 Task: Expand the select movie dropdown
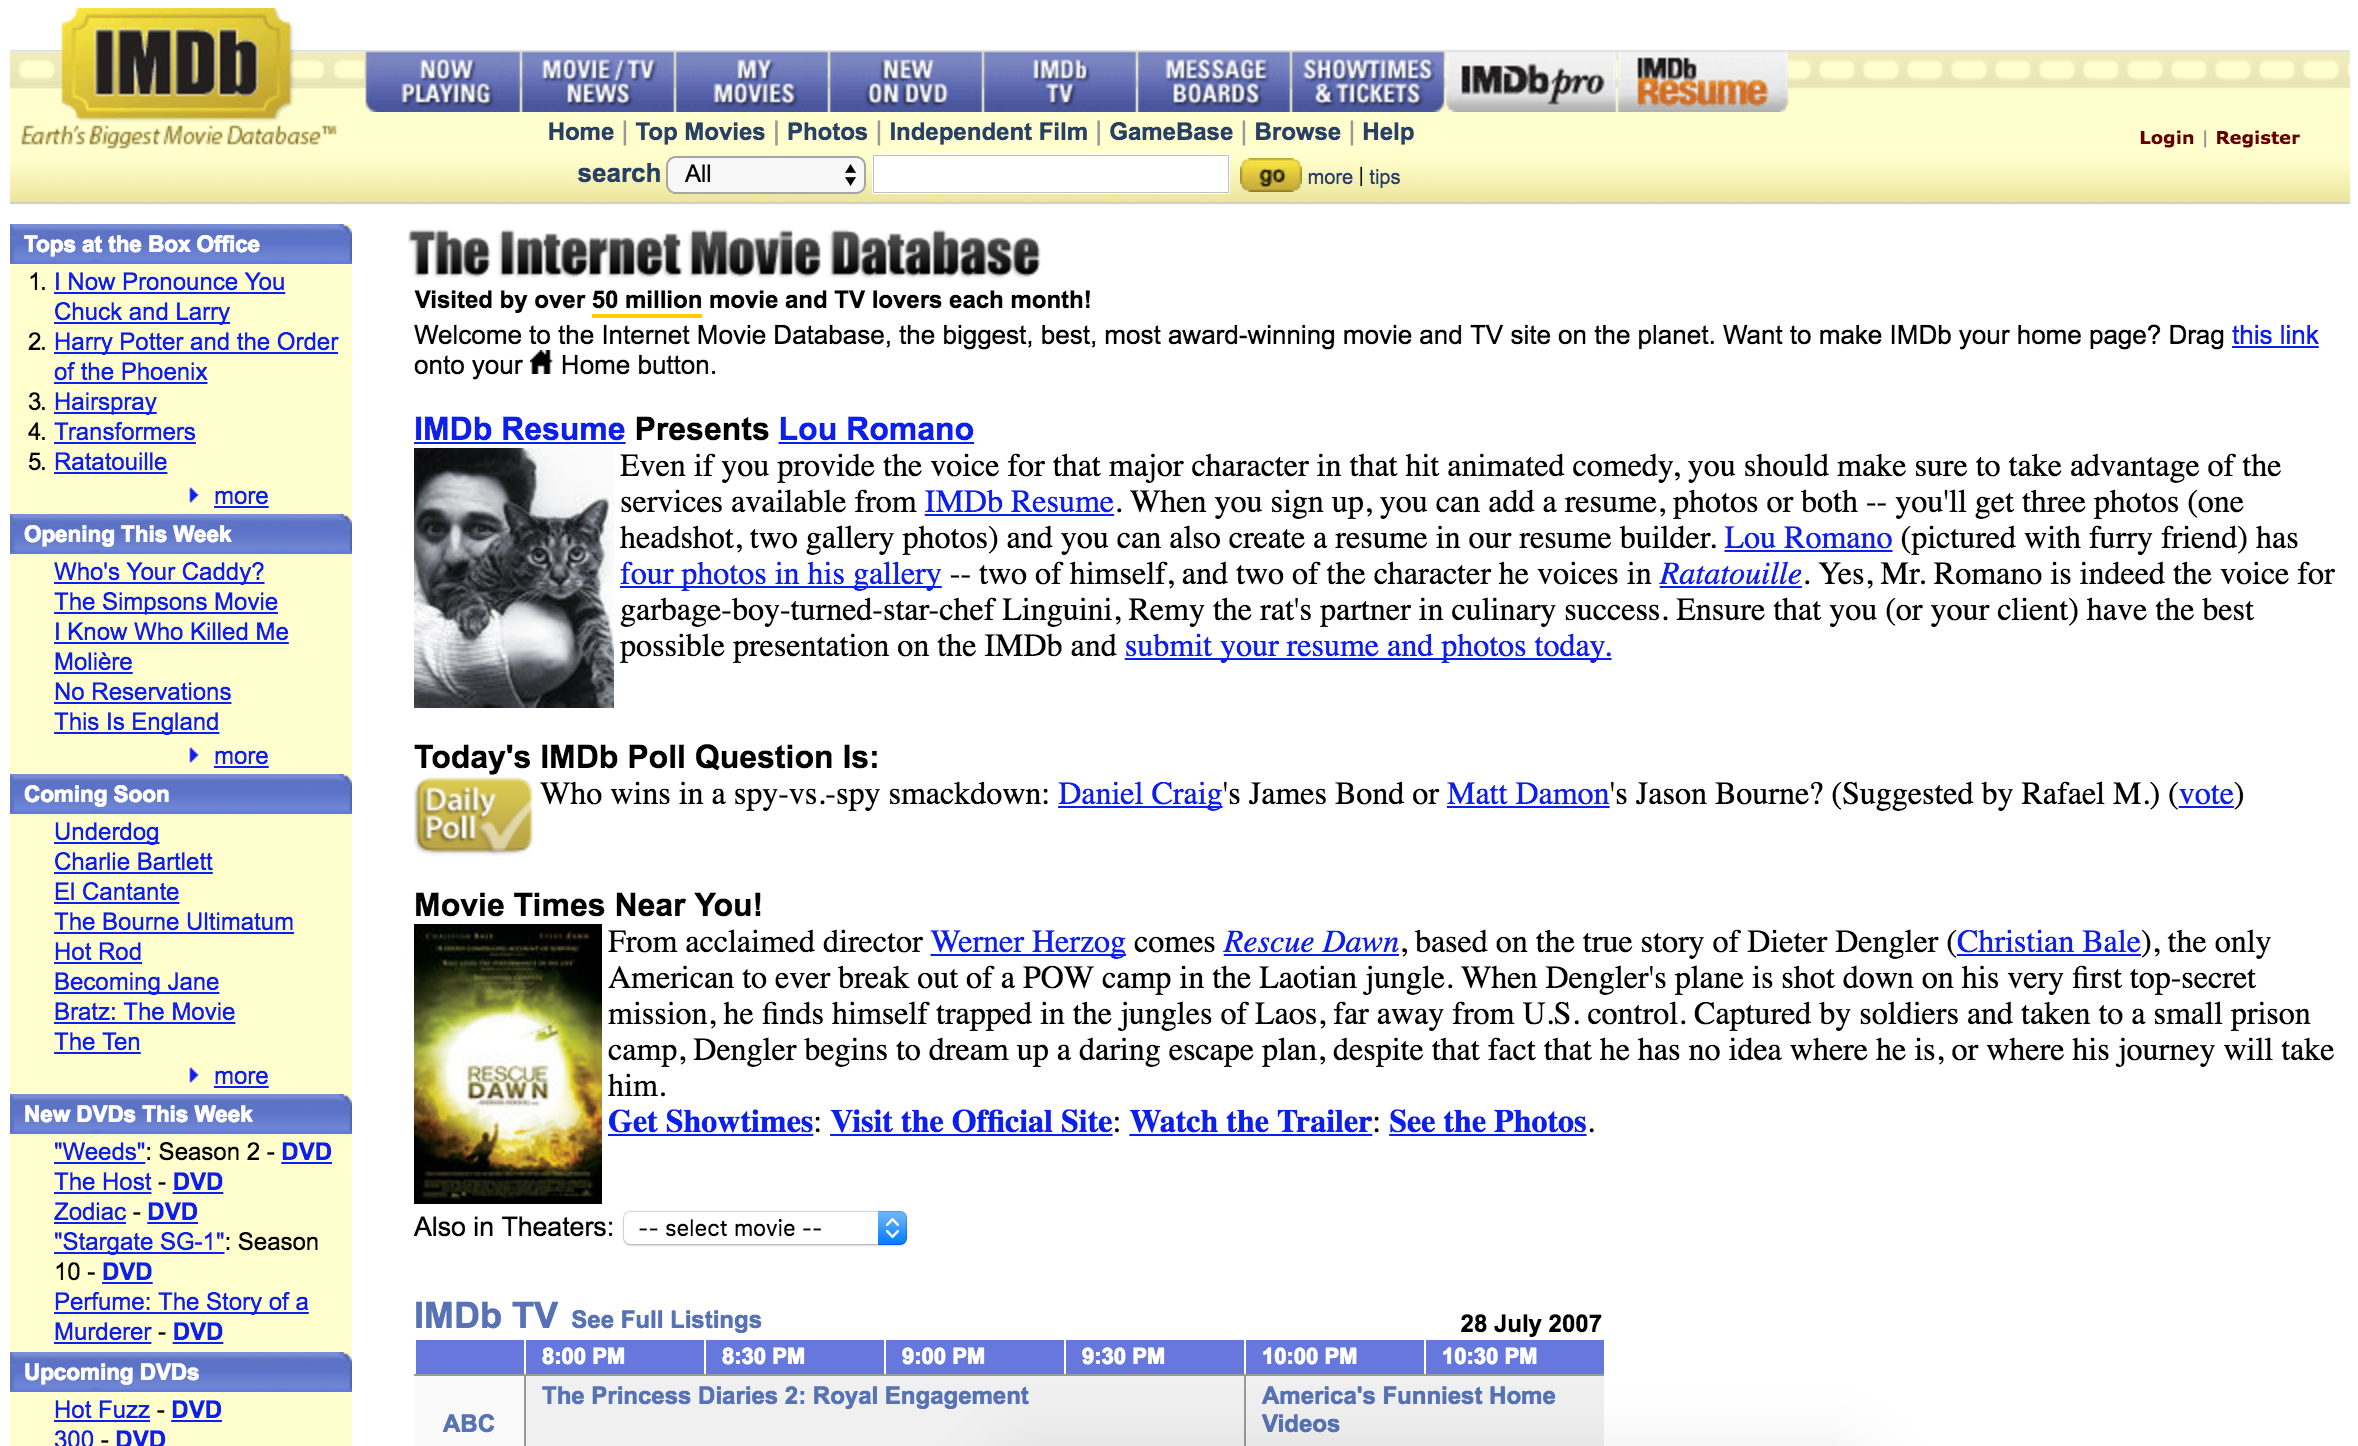click(765, 1228)
